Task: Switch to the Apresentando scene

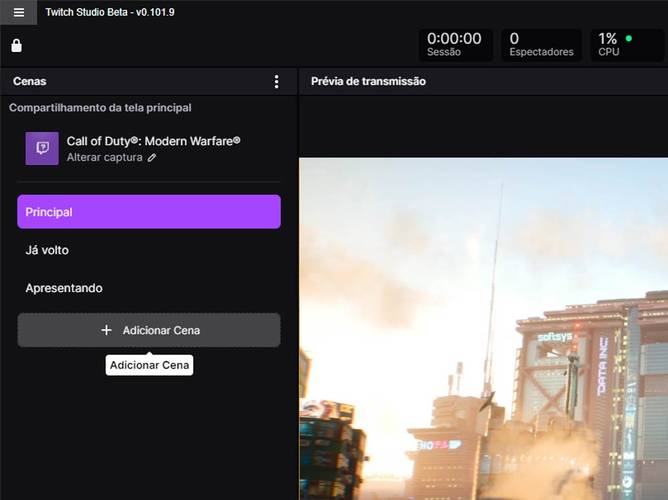Action: (149, 288)
